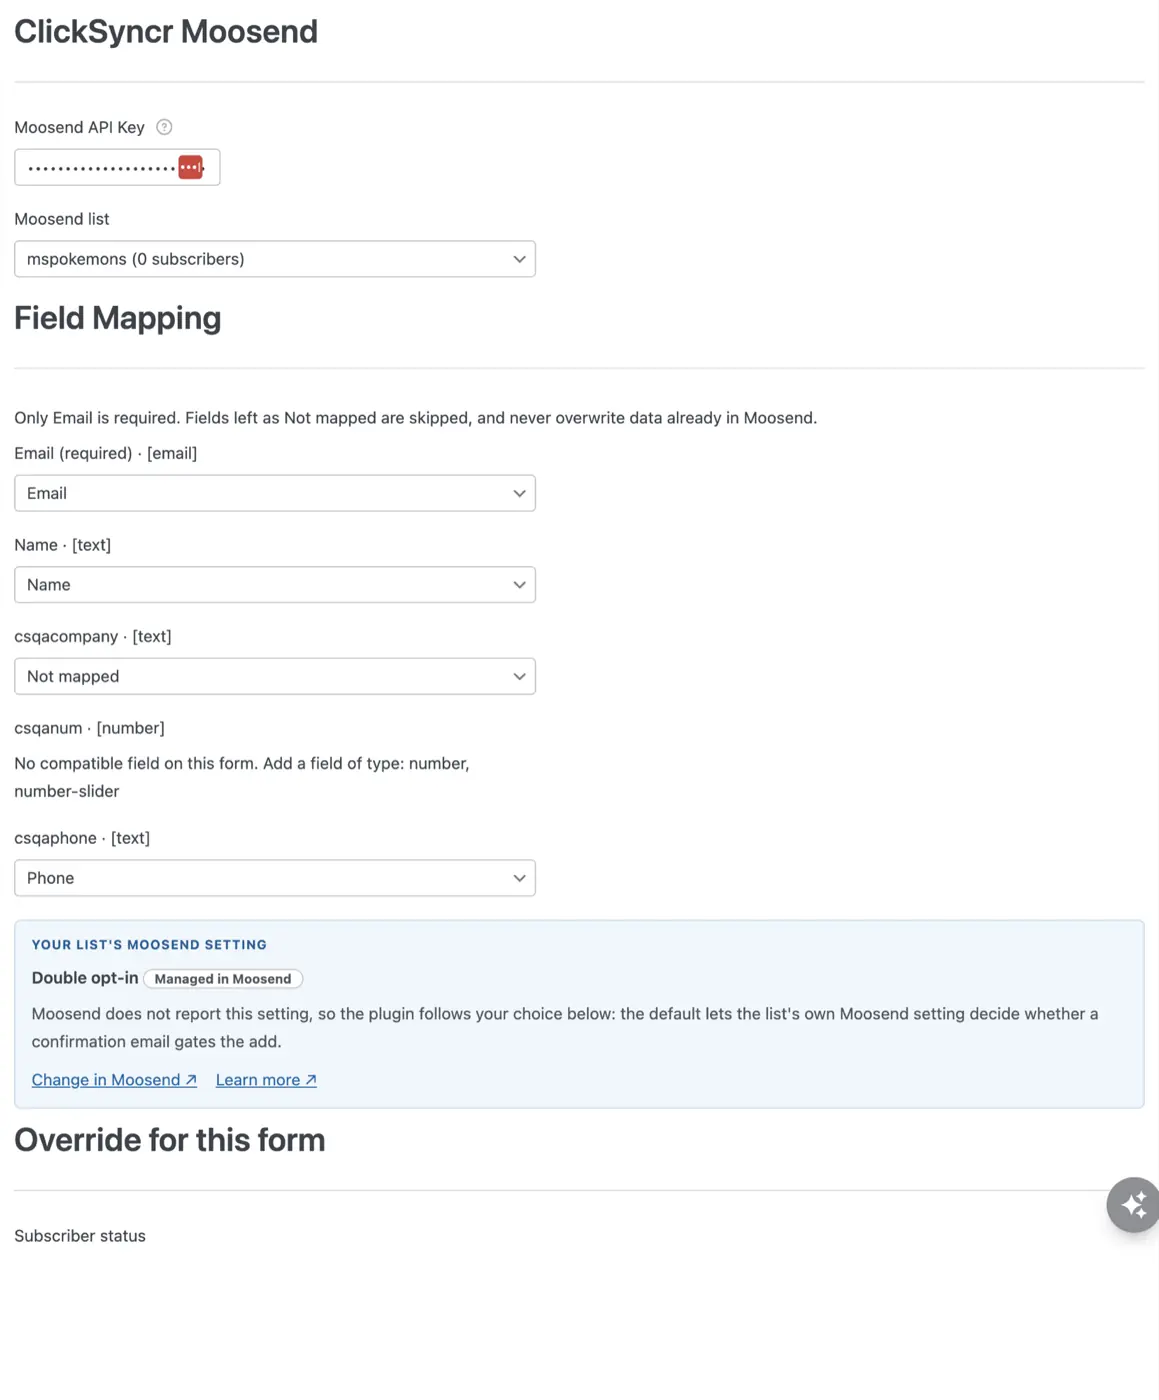Click the csqacompany · [text] label
This screenshot has height=1400, width=1159.
click(x=93, y=636)
